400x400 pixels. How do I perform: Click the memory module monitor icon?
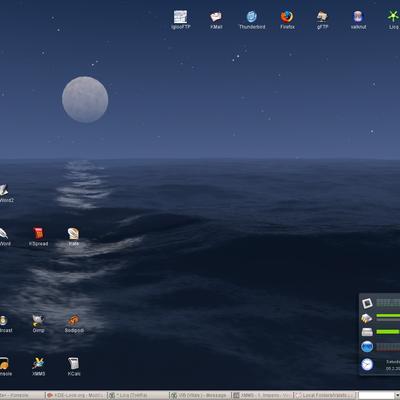point(367,318)
